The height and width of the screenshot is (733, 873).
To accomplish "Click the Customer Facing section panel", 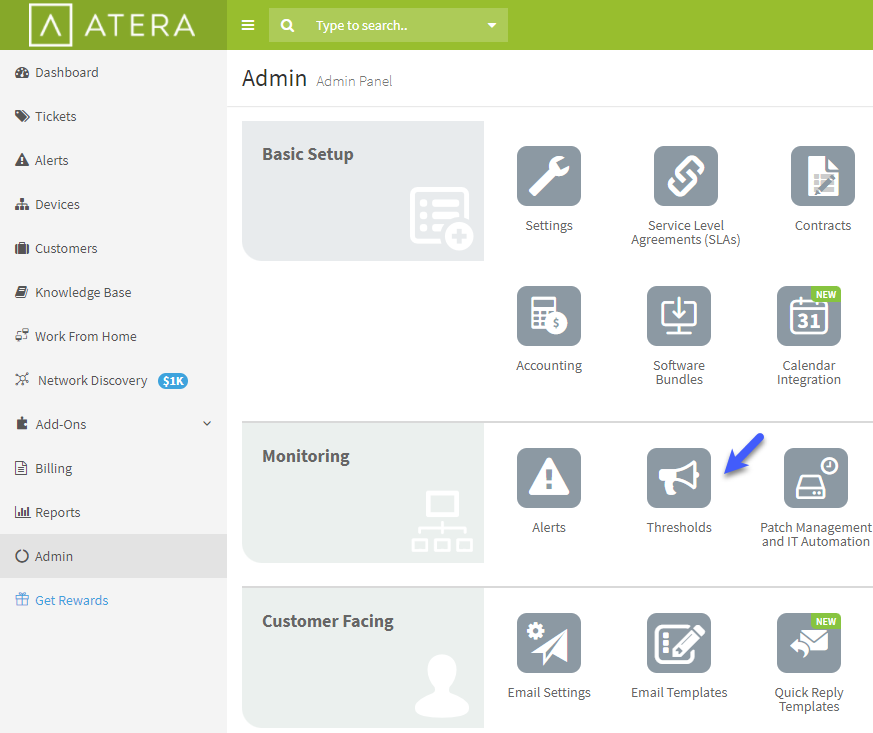I will [x=362, y=658].
